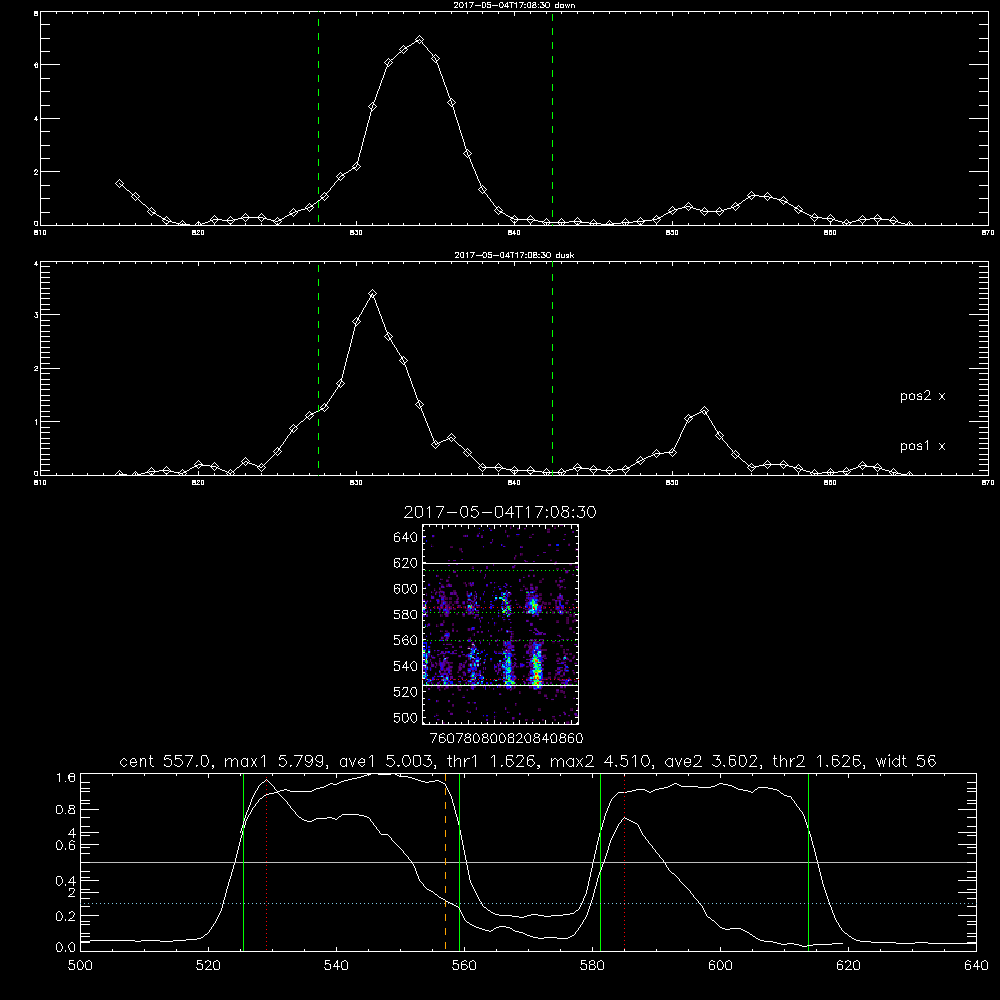Open the spectral heat map image
This screenshot has height=1000, width=1000.
pyautogui.click(x=501, y=624)
